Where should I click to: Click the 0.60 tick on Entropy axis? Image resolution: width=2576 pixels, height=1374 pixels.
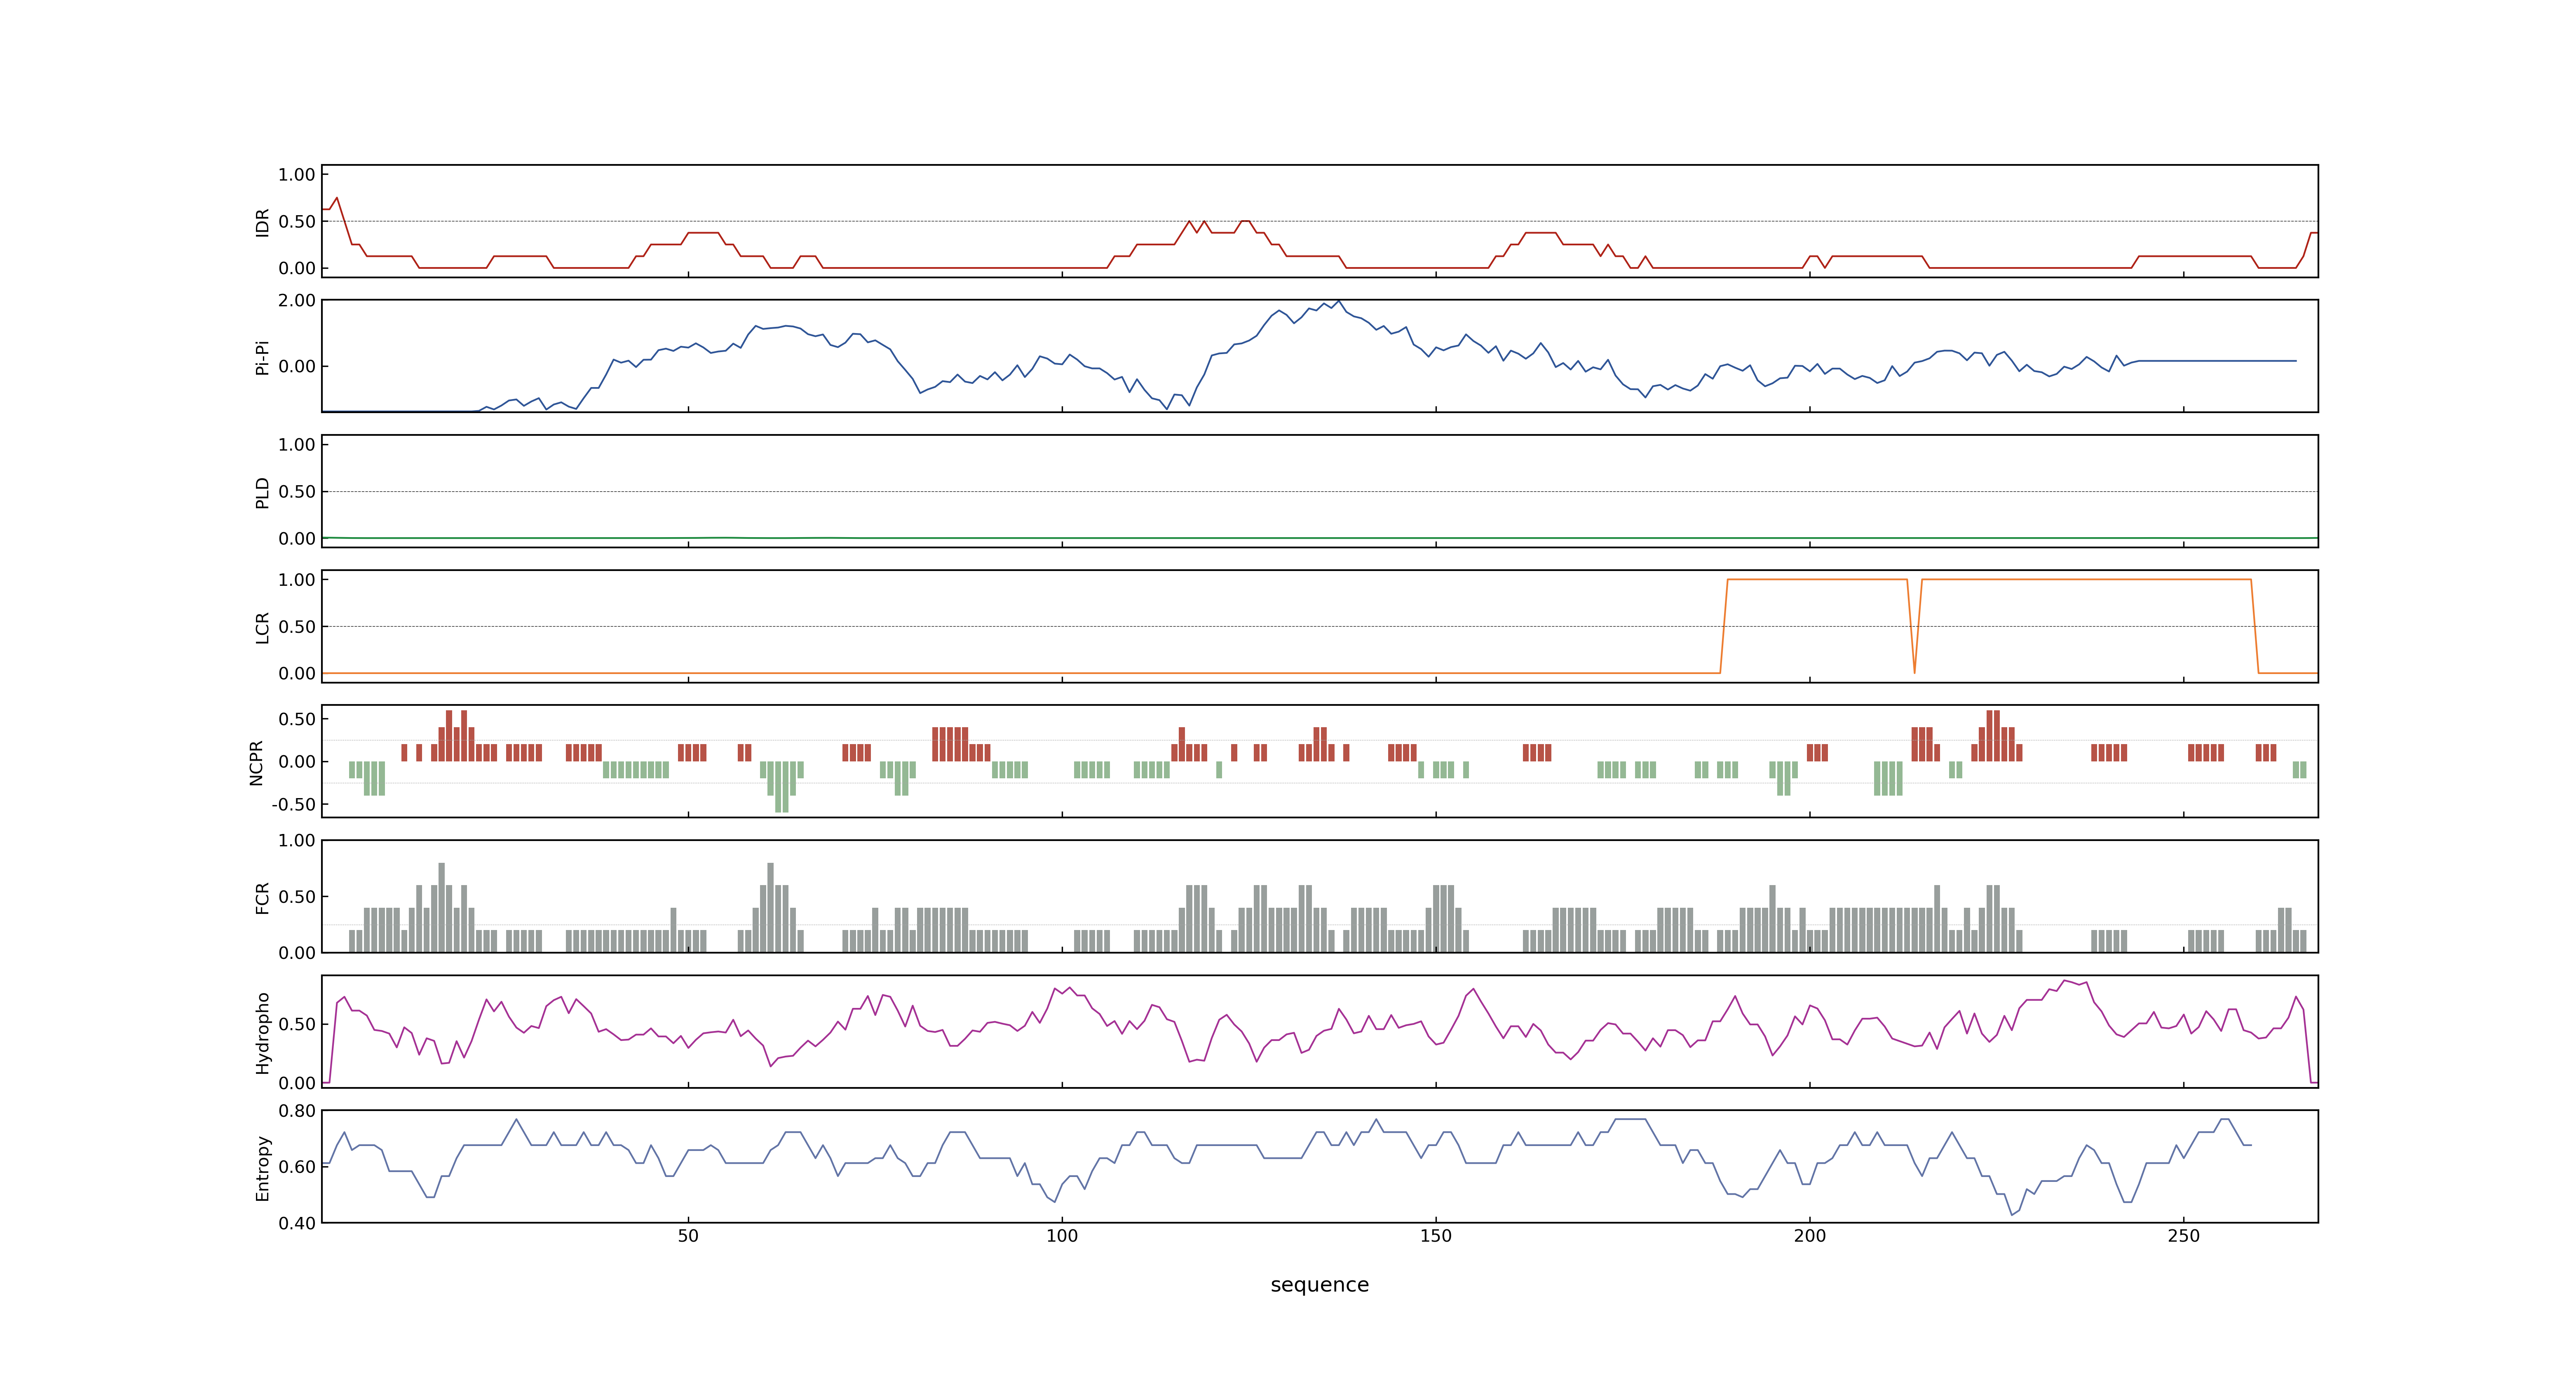tap(297, 1167)
